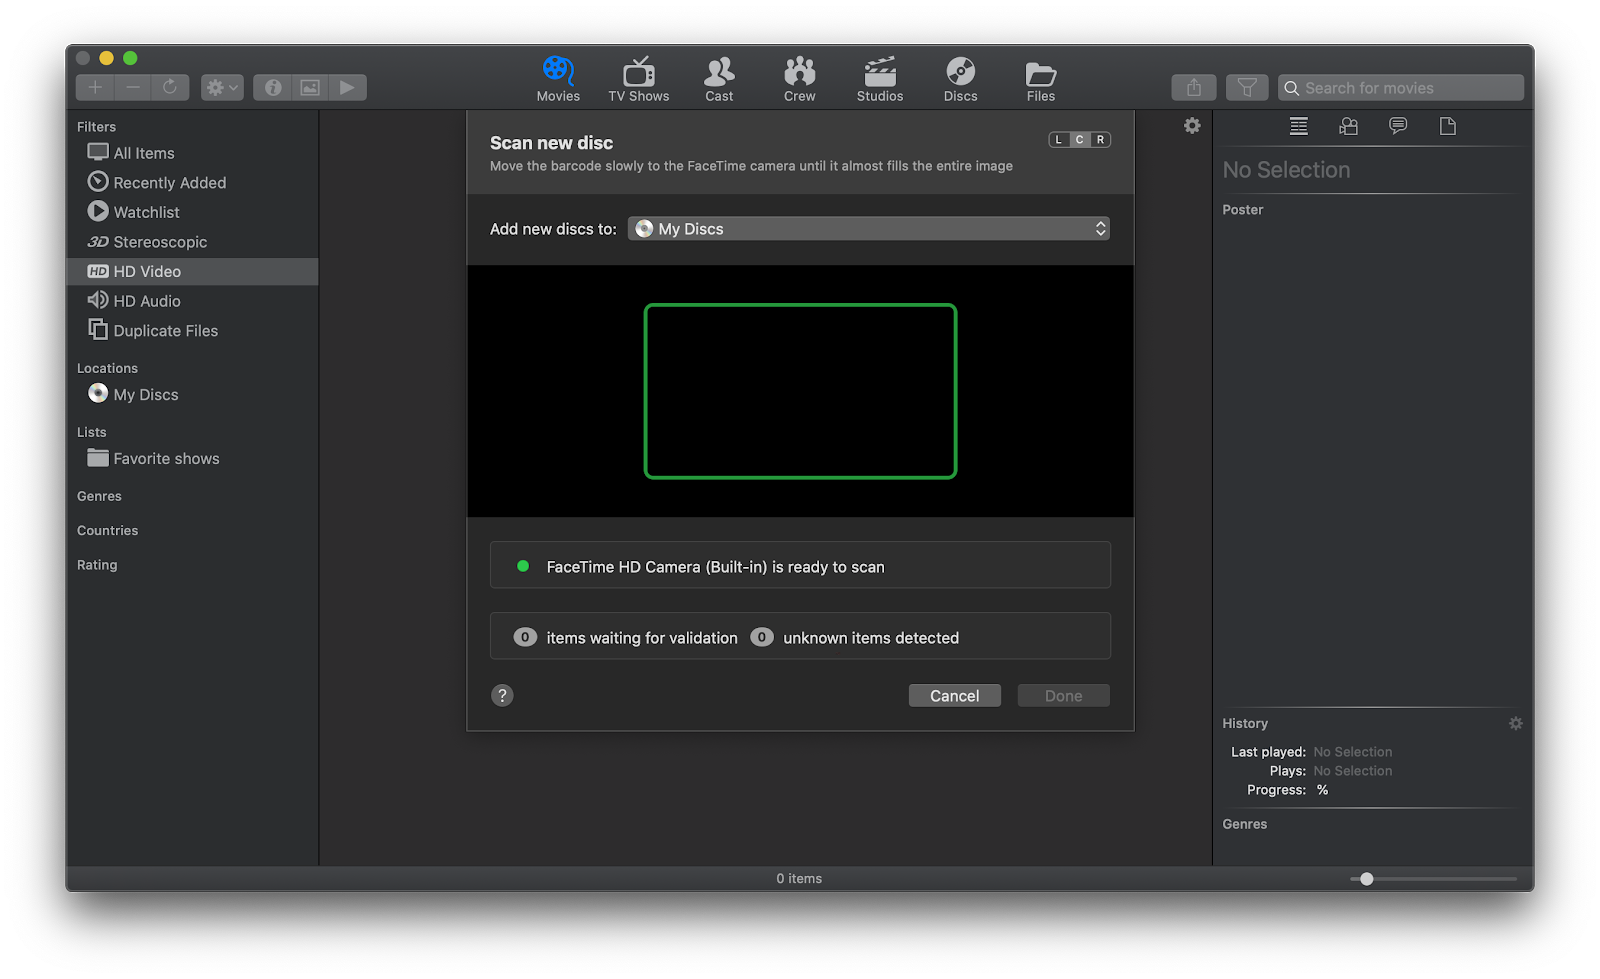The width and height of the screenshot is (1600, 979).
Task: Switch to the Studios section
Action: (x=880, y=80)
